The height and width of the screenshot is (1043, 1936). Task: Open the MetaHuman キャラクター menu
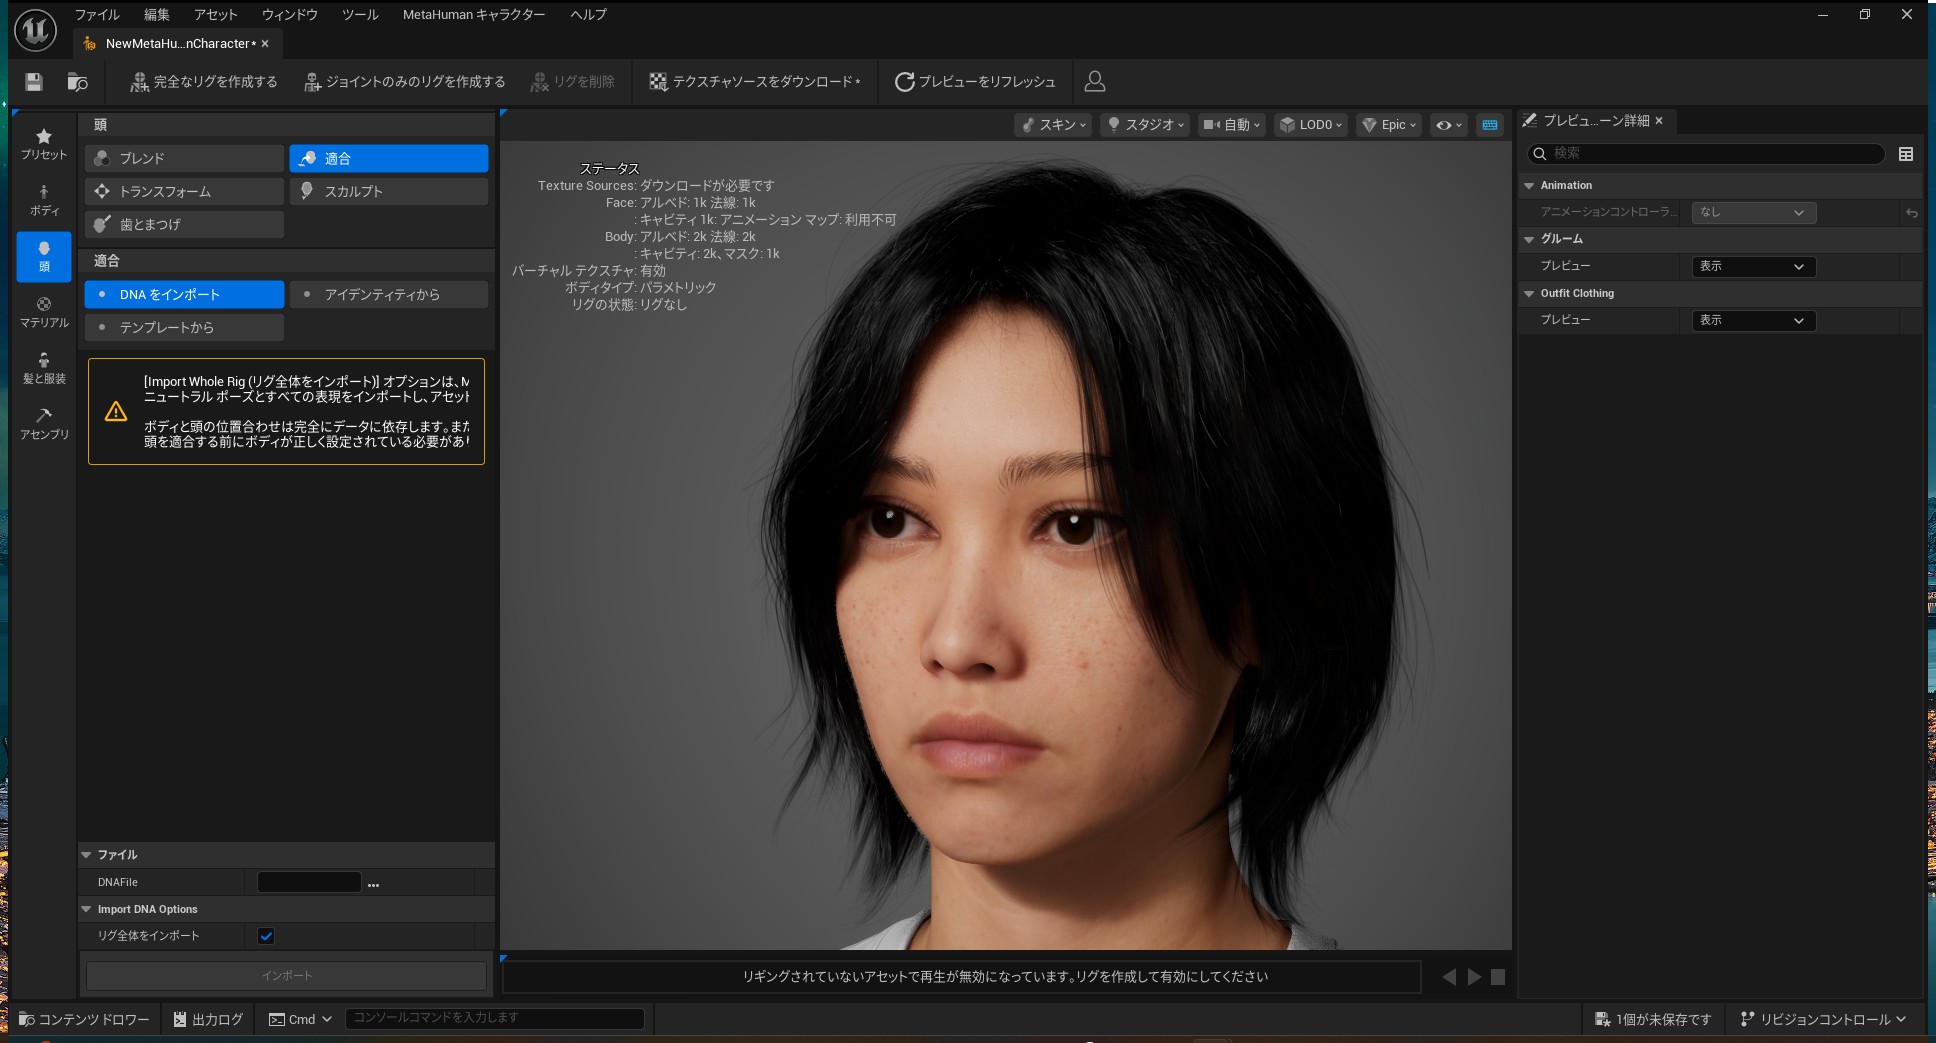474,14
